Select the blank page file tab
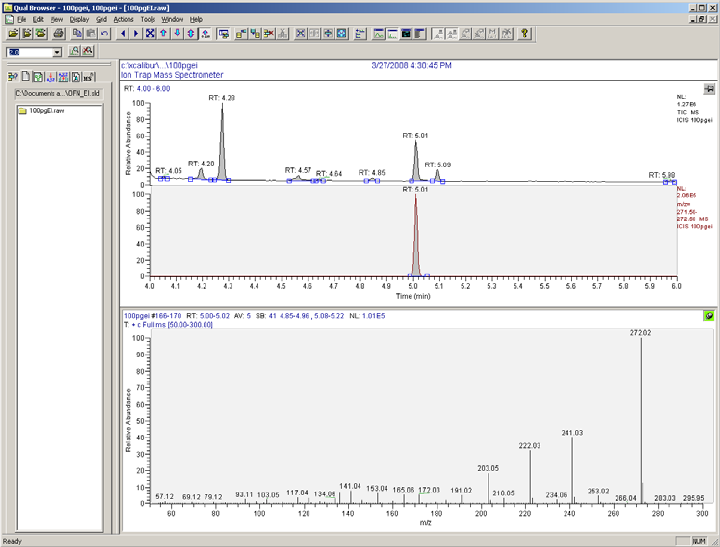Screen dimensions: 720x547 25,76
